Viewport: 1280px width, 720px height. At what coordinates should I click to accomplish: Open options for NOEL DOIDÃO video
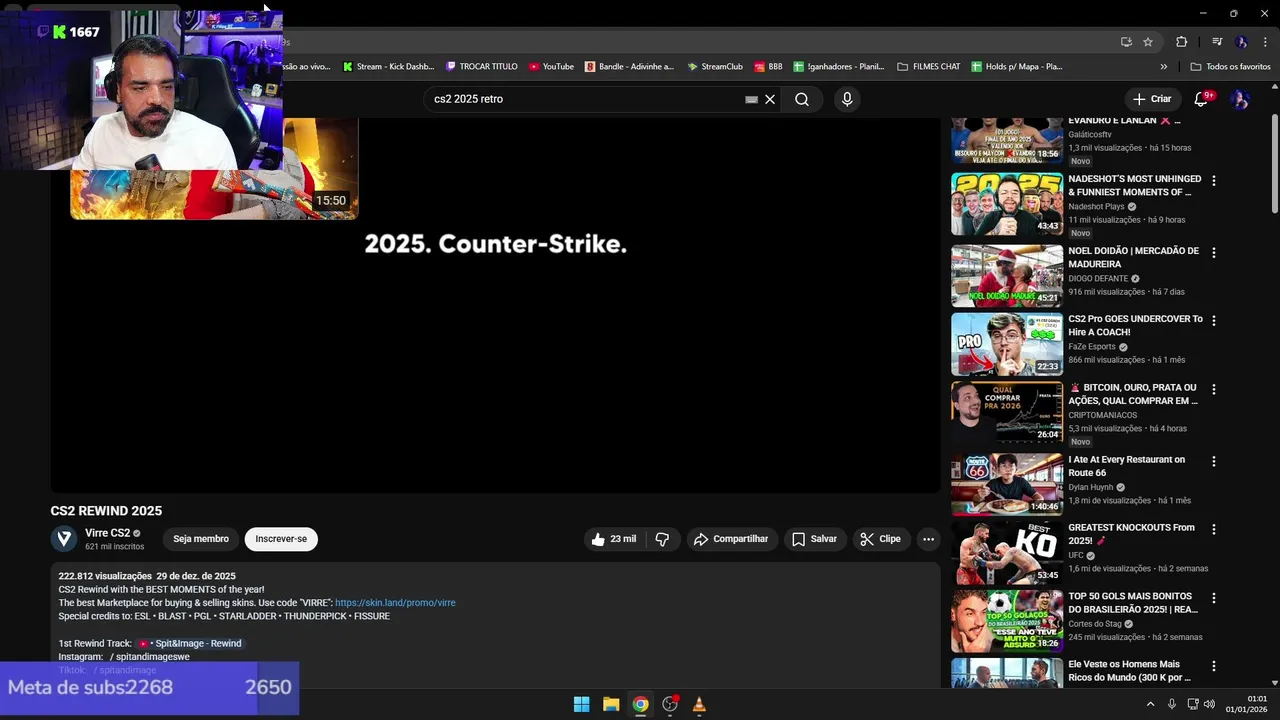pyautogui.click(x=1214, y=253)
